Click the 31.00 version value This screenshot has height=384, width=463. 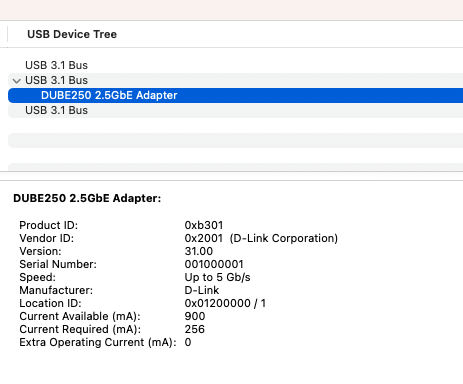point(199,251)
